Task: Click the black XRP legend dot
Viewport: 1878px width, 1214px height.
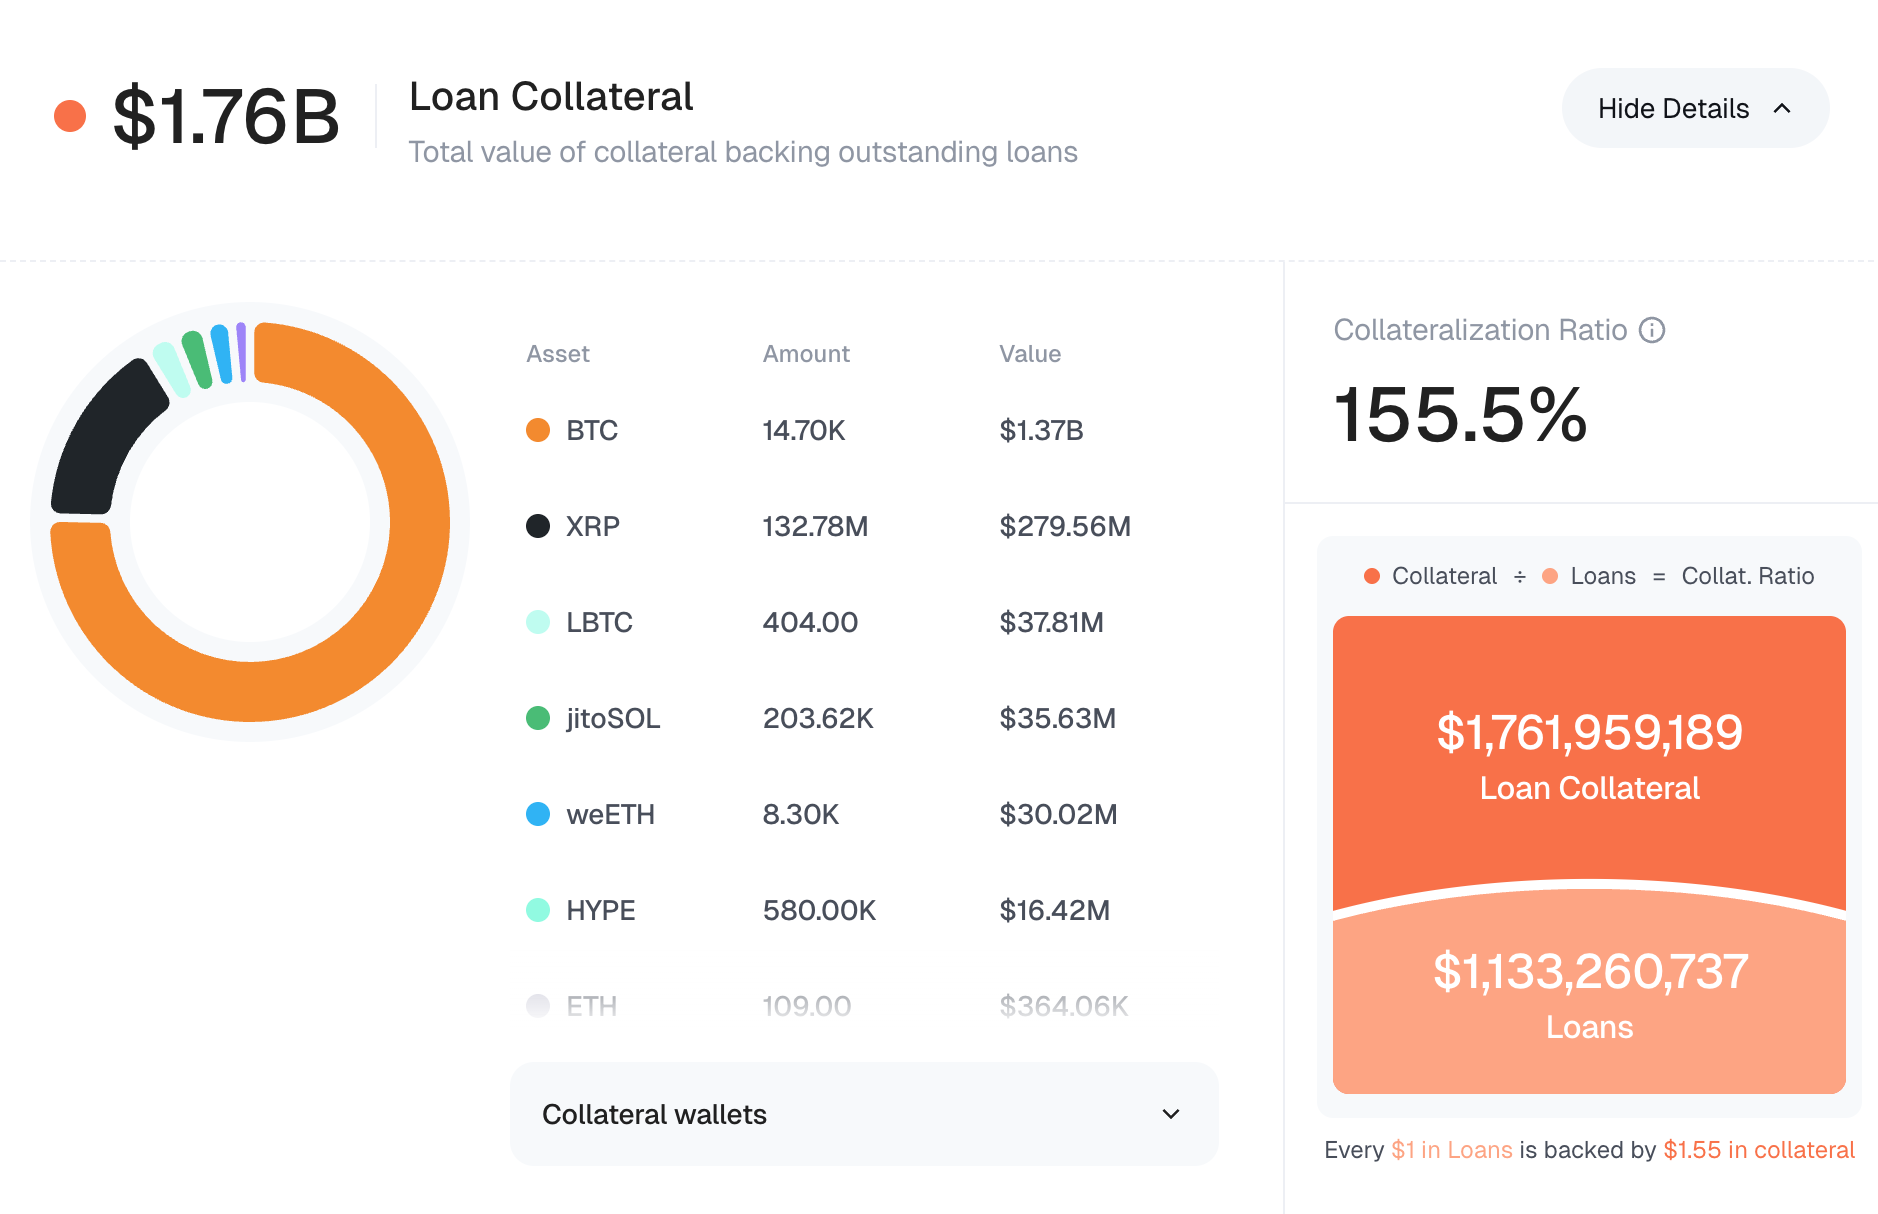Action: tap(538, 526)
